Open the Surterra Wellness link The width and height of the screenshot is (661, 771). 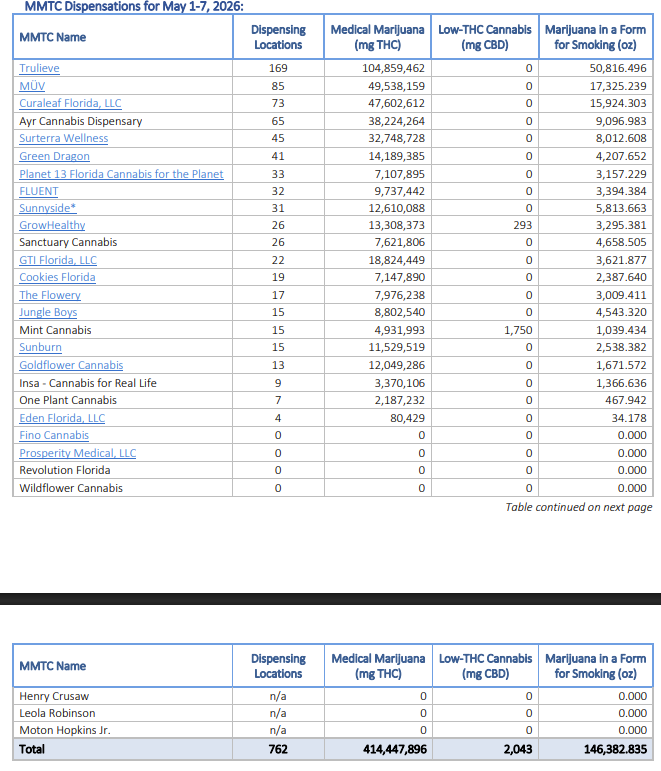(63, 138)
